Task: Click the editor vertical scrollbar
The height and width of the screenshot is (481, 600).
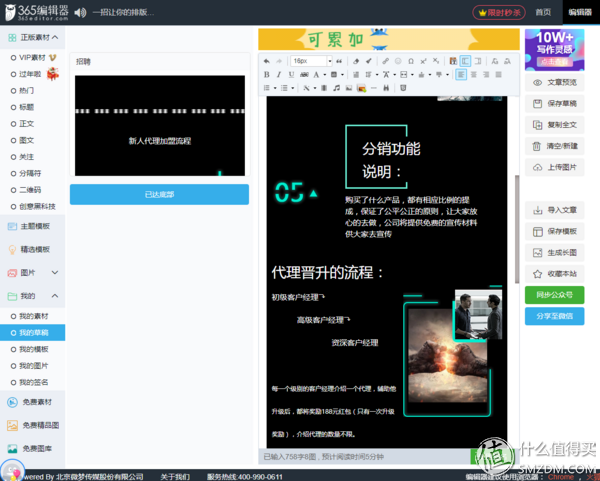Action: pos(517,230)
